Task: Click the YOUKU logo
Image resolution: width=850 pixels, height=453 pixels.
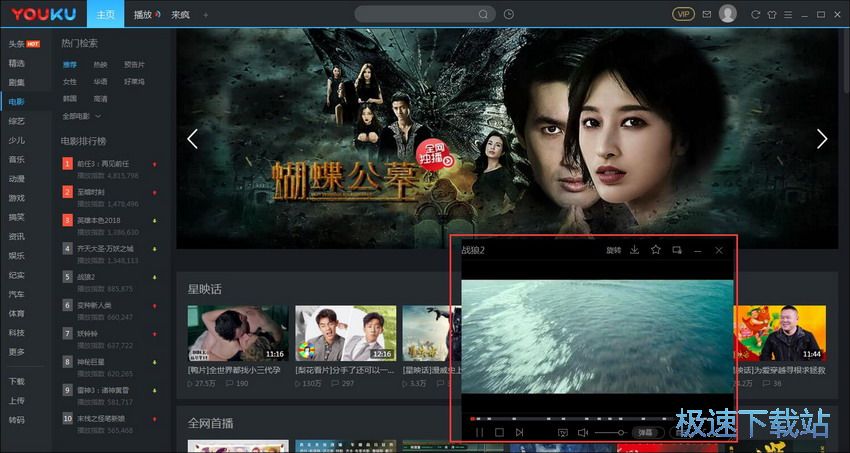Action: click(x=43, y=15)
